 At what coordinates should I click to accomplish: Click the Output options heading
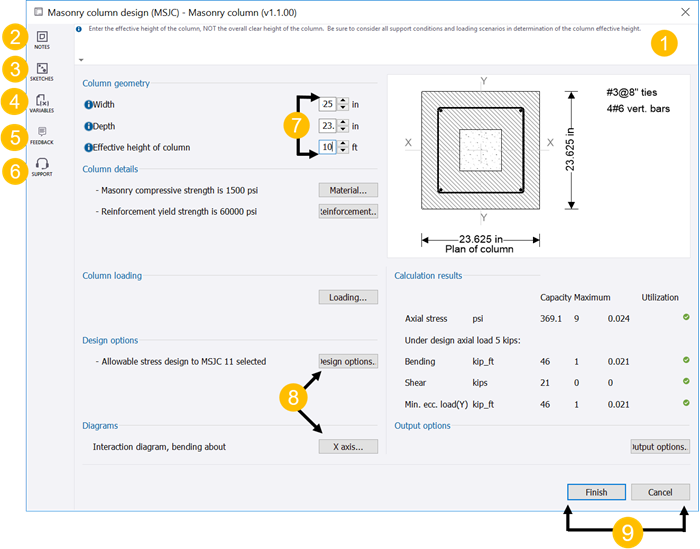[x=422, y=426]
